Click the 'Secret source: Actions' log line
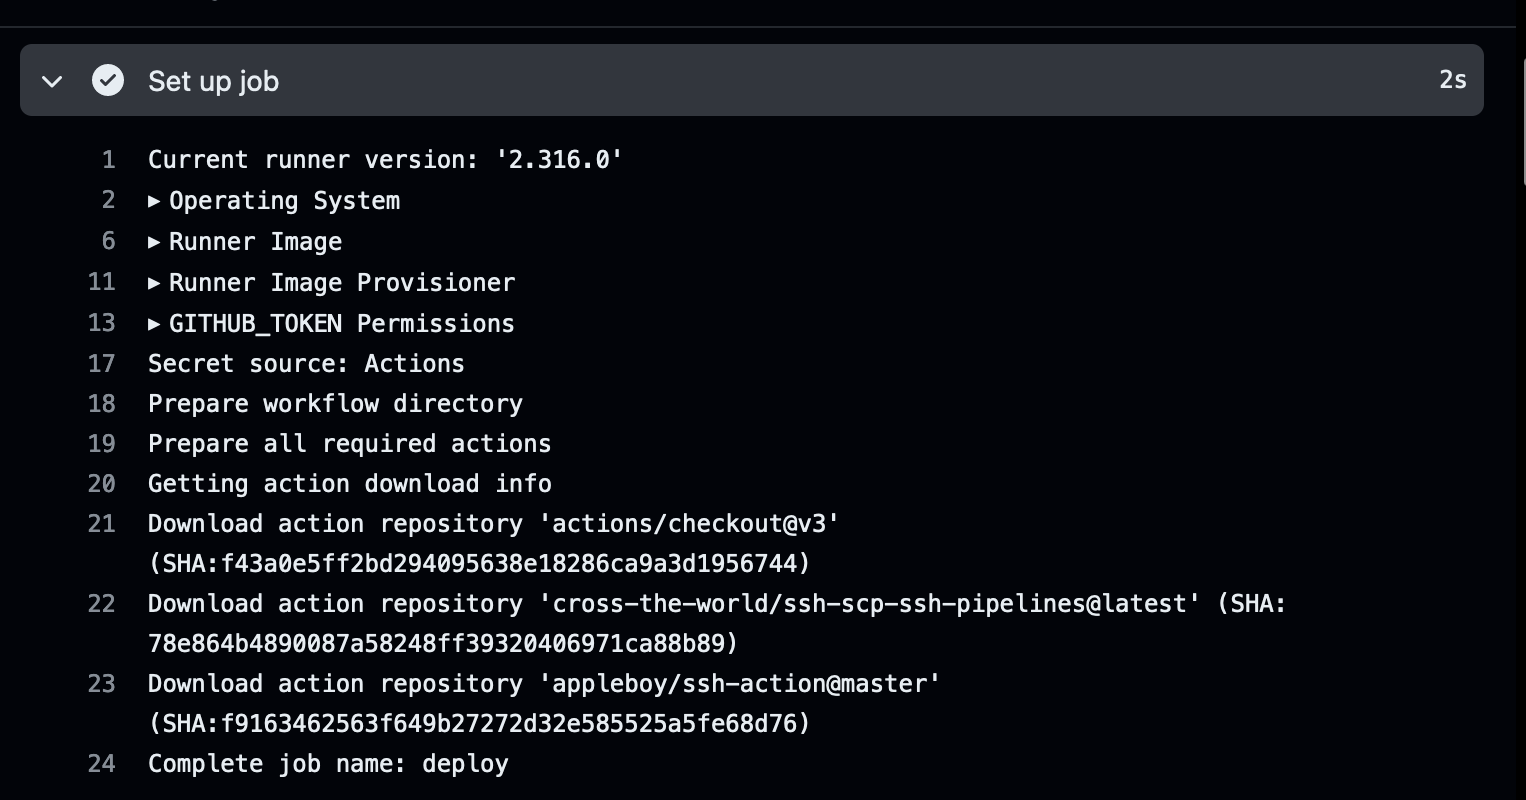Viewport: 1526px width, 800px height. tap(306, 364)
